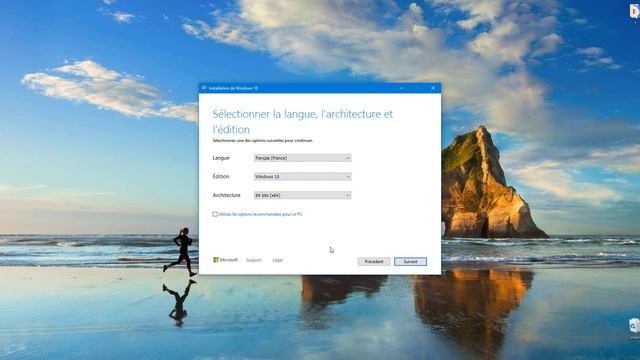Open the Légal link
The height and width of the screenshot is (360, 640).
[278, 260]
